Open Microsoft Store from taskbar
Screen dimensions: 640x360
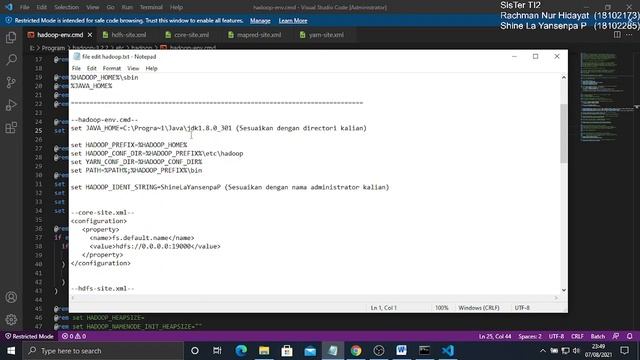287,351
